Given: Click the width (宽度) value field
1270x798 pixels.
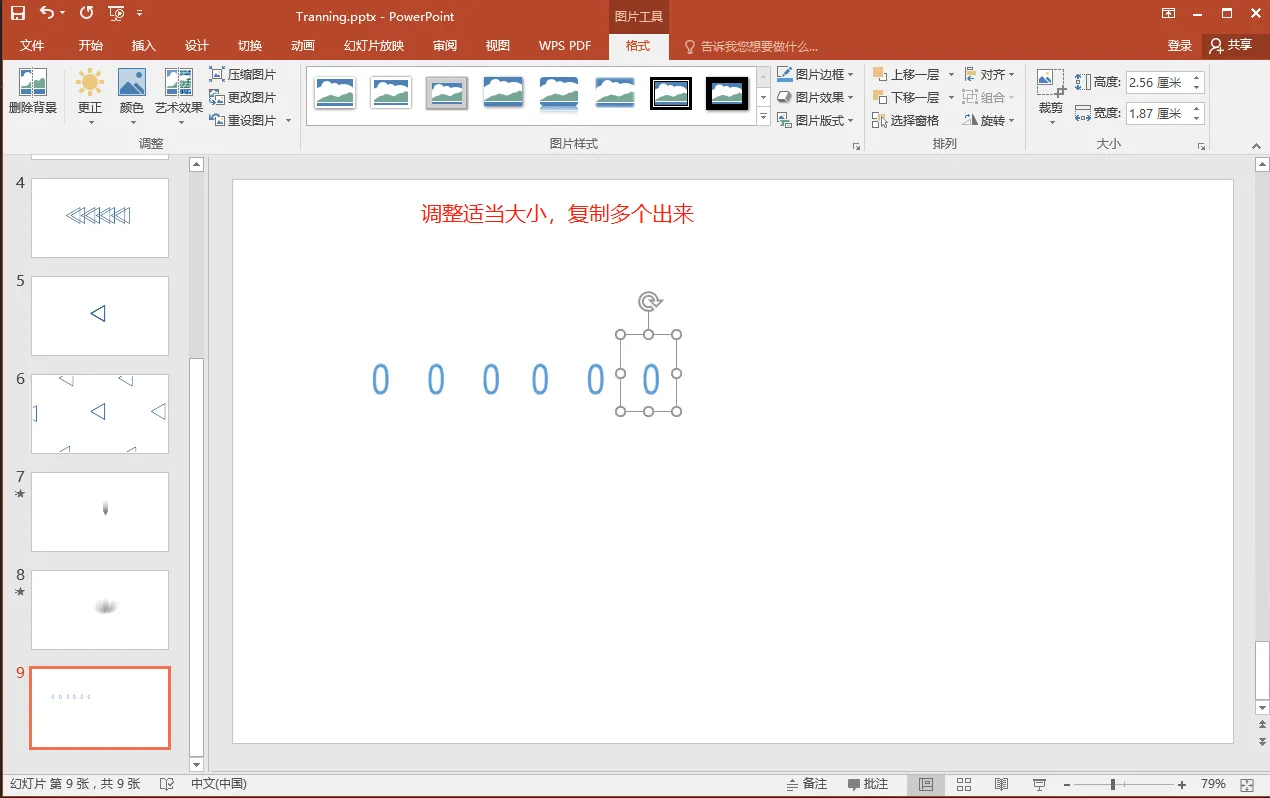Looking at the screenshot, I should [x=1157, y=113].
